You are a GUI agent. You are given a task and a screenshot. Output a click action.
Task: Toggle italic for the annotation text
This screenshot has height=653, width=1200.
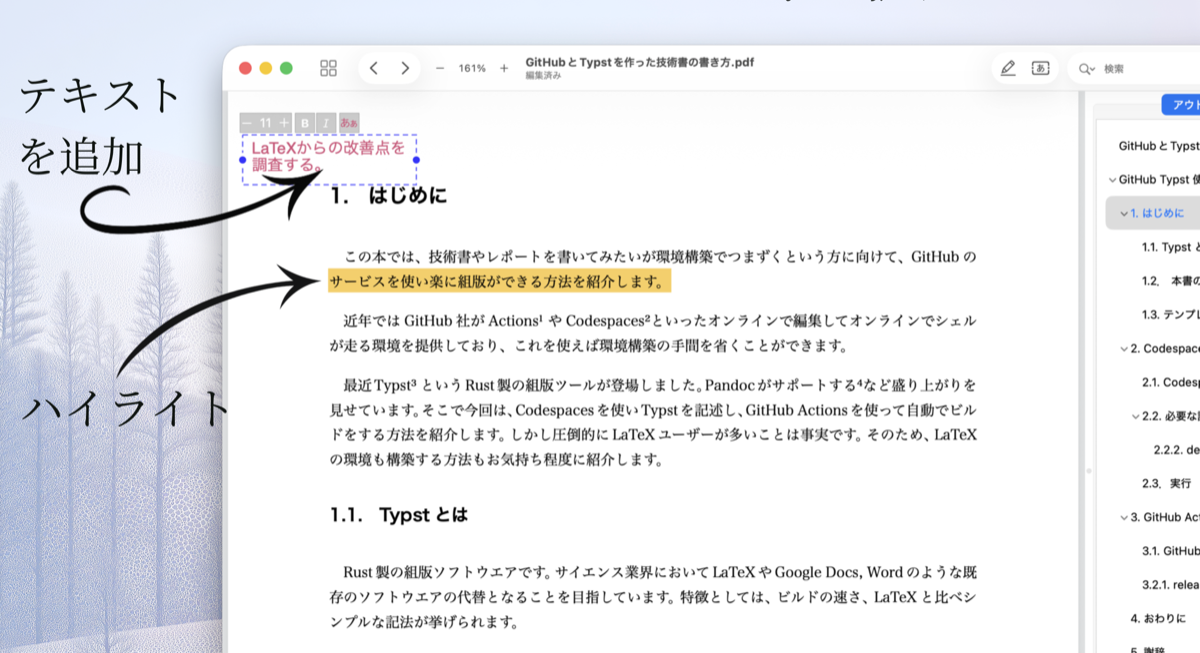[326, 122]
